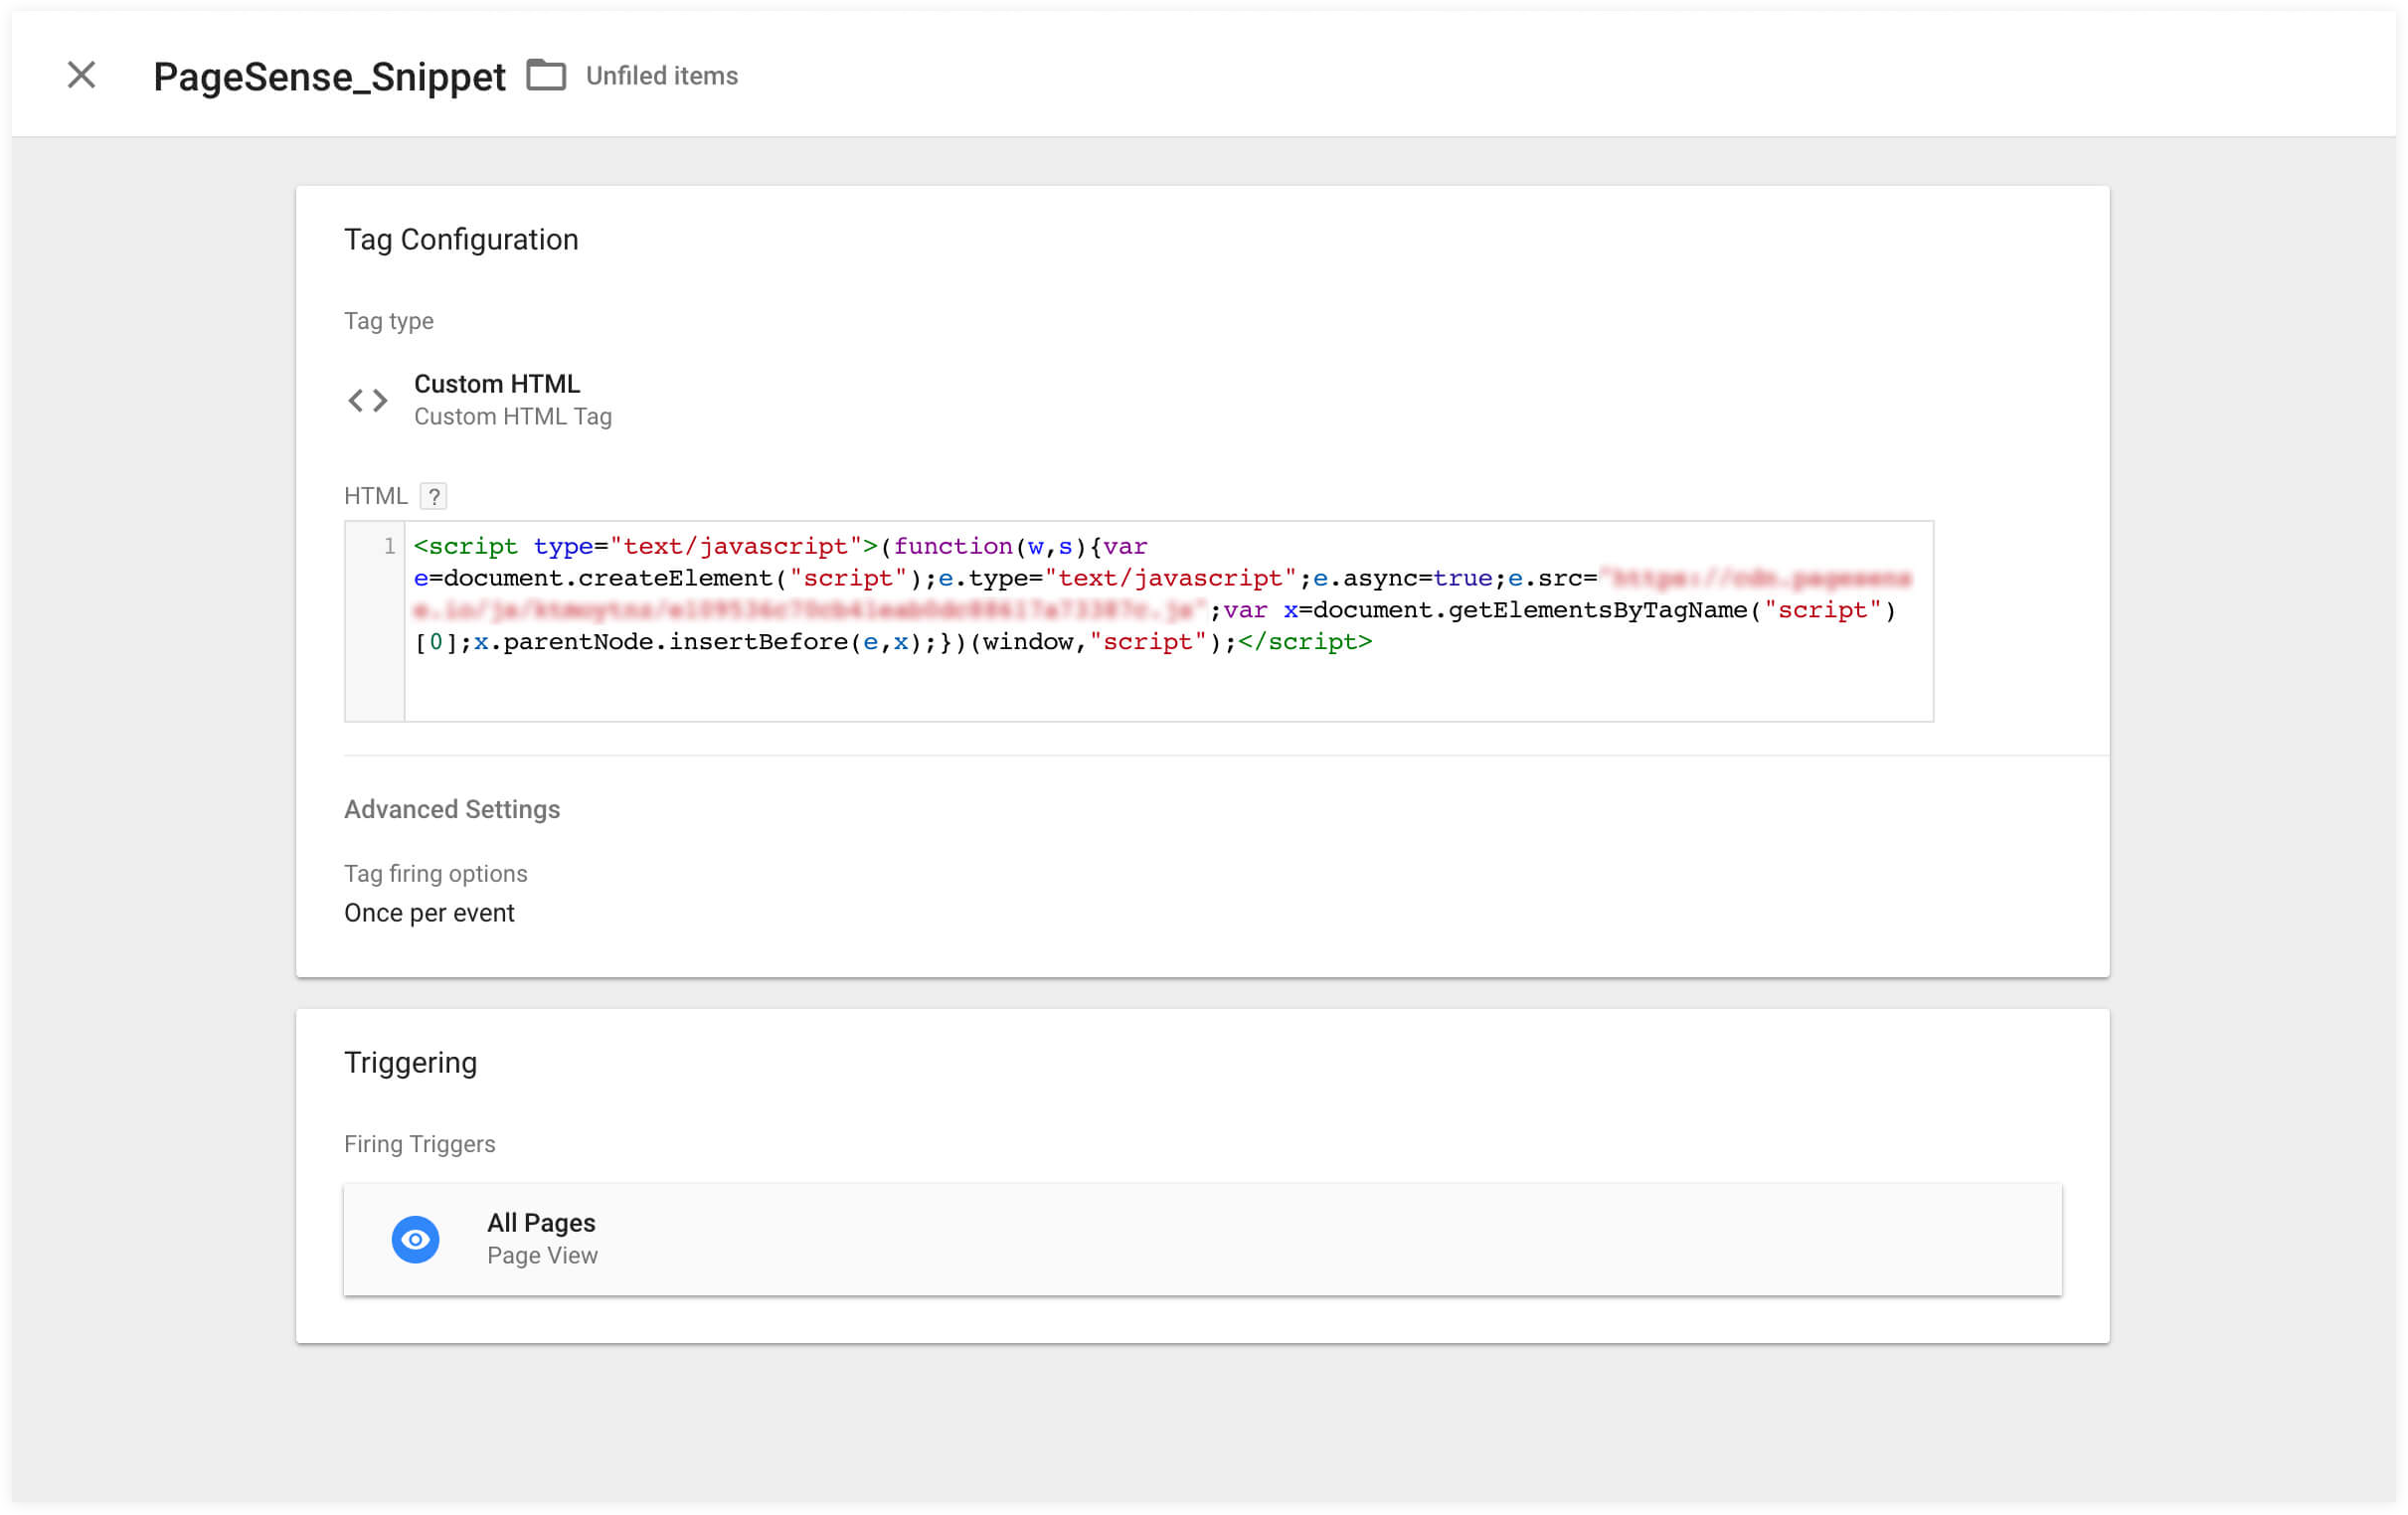This screenshot has height=1515, width=2408.
Task: Open the All Pages firing trigger
Action: (x=1200, y=1239)
